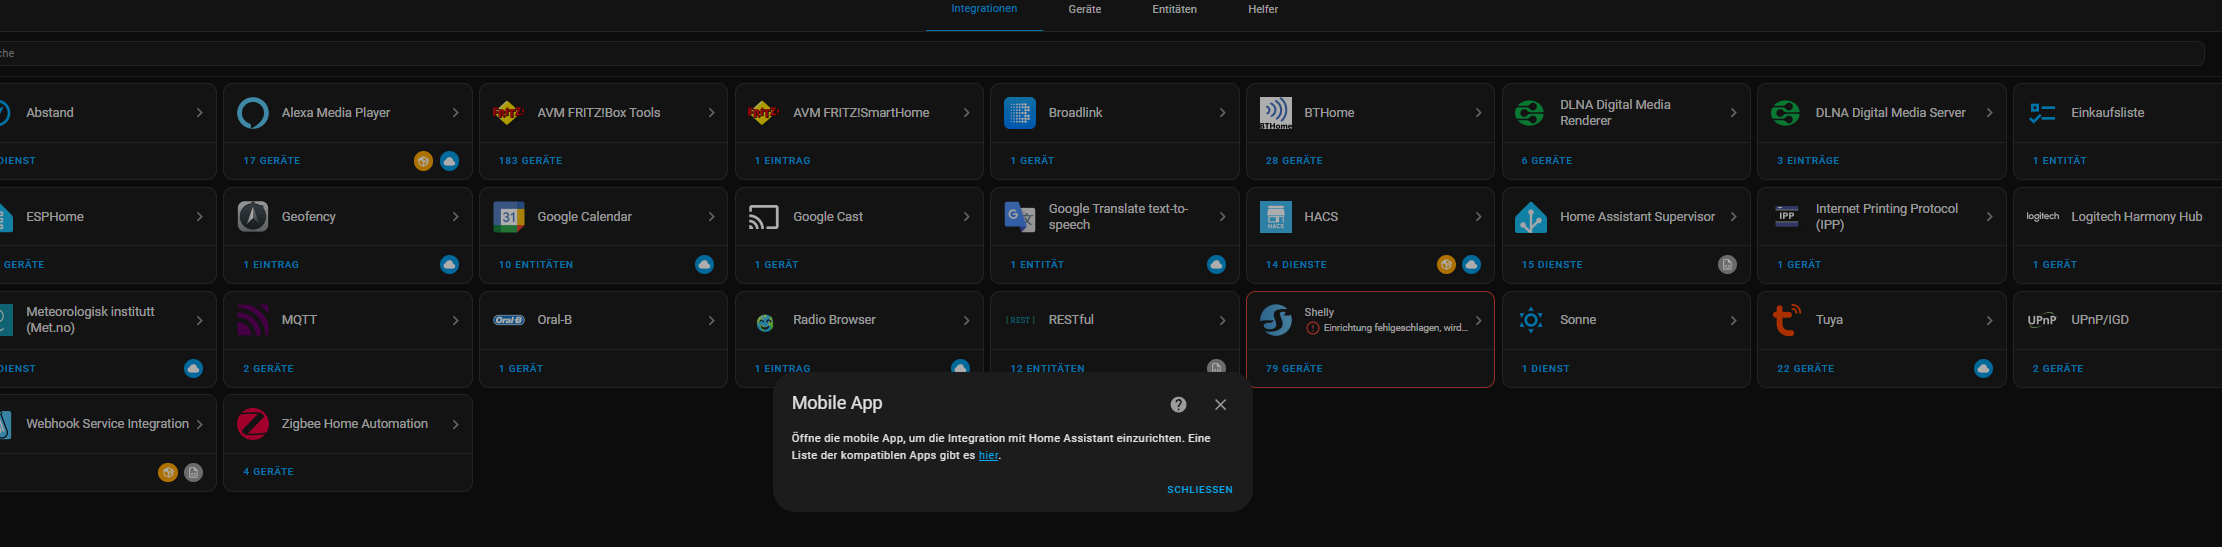Click the cloud badge on the Geofency card
The height and width of the screenshot is (547, 2222).
(449, 265)
